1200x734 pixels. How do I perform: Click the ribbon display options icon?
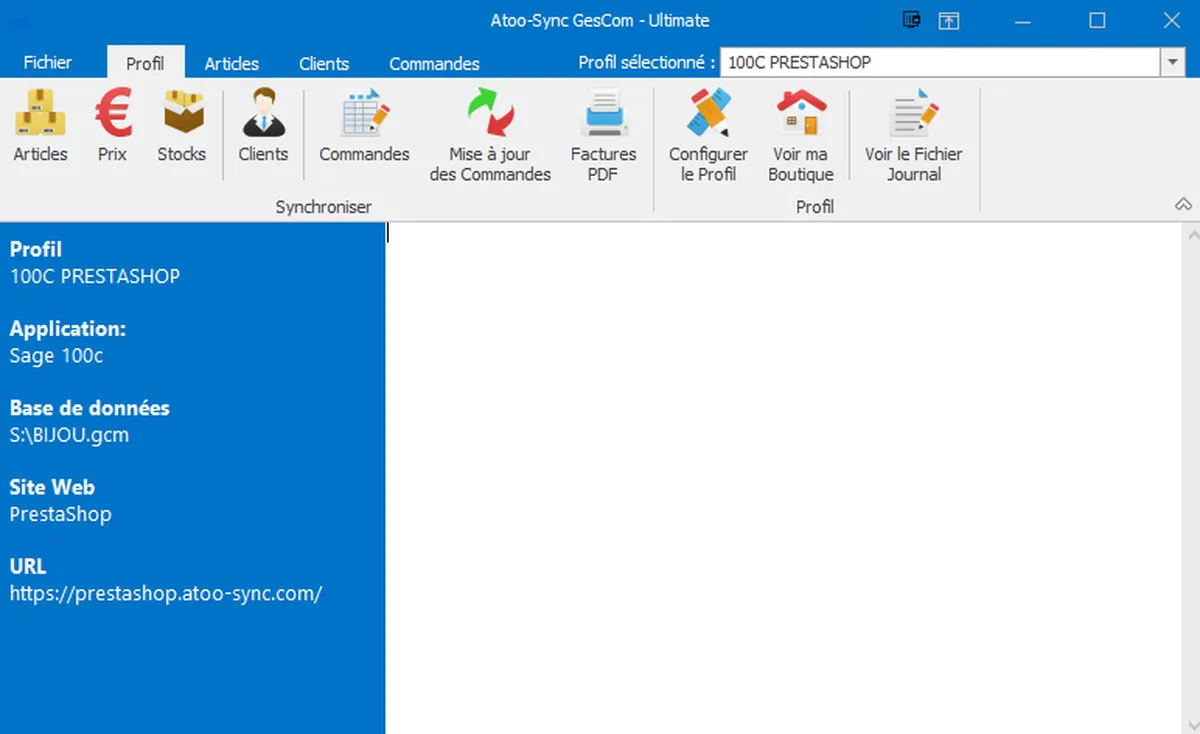coord(948,20)
